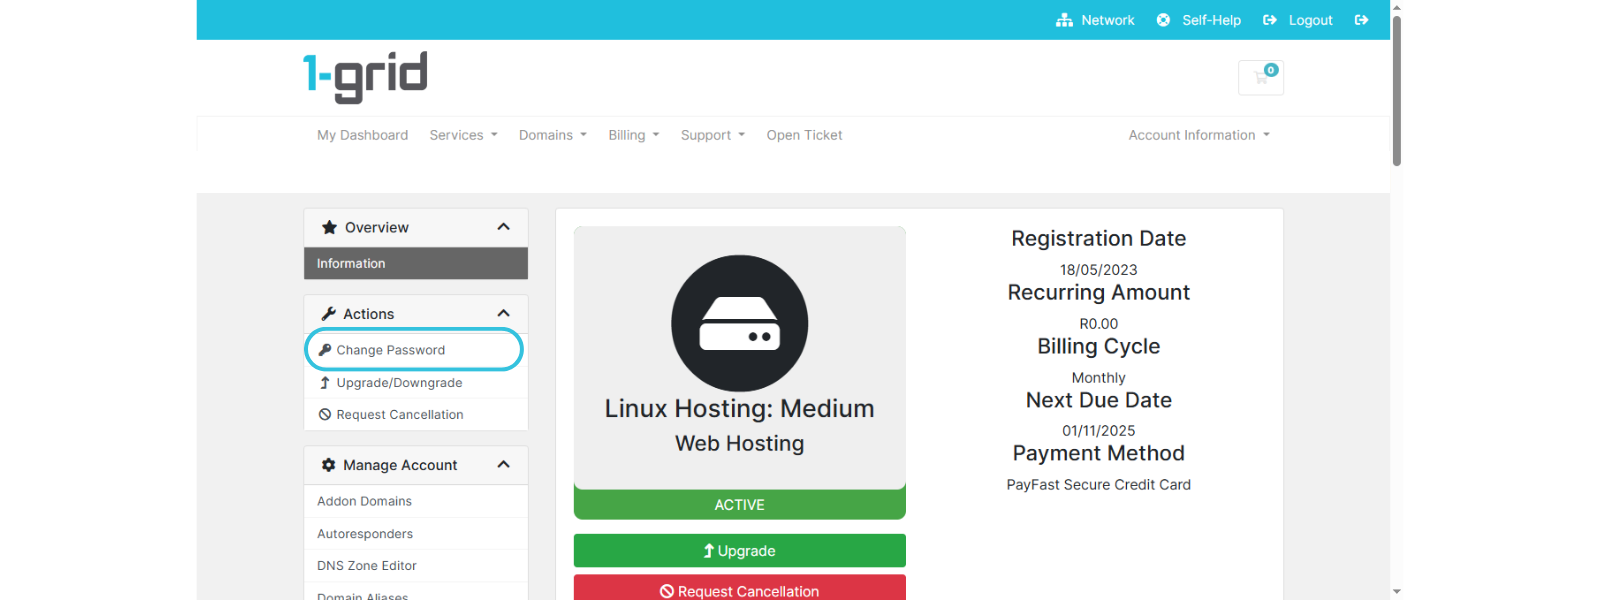1600x600 pixels.
Task: Click the page vertical scrollbar
Action: (x=1396, y=90)
